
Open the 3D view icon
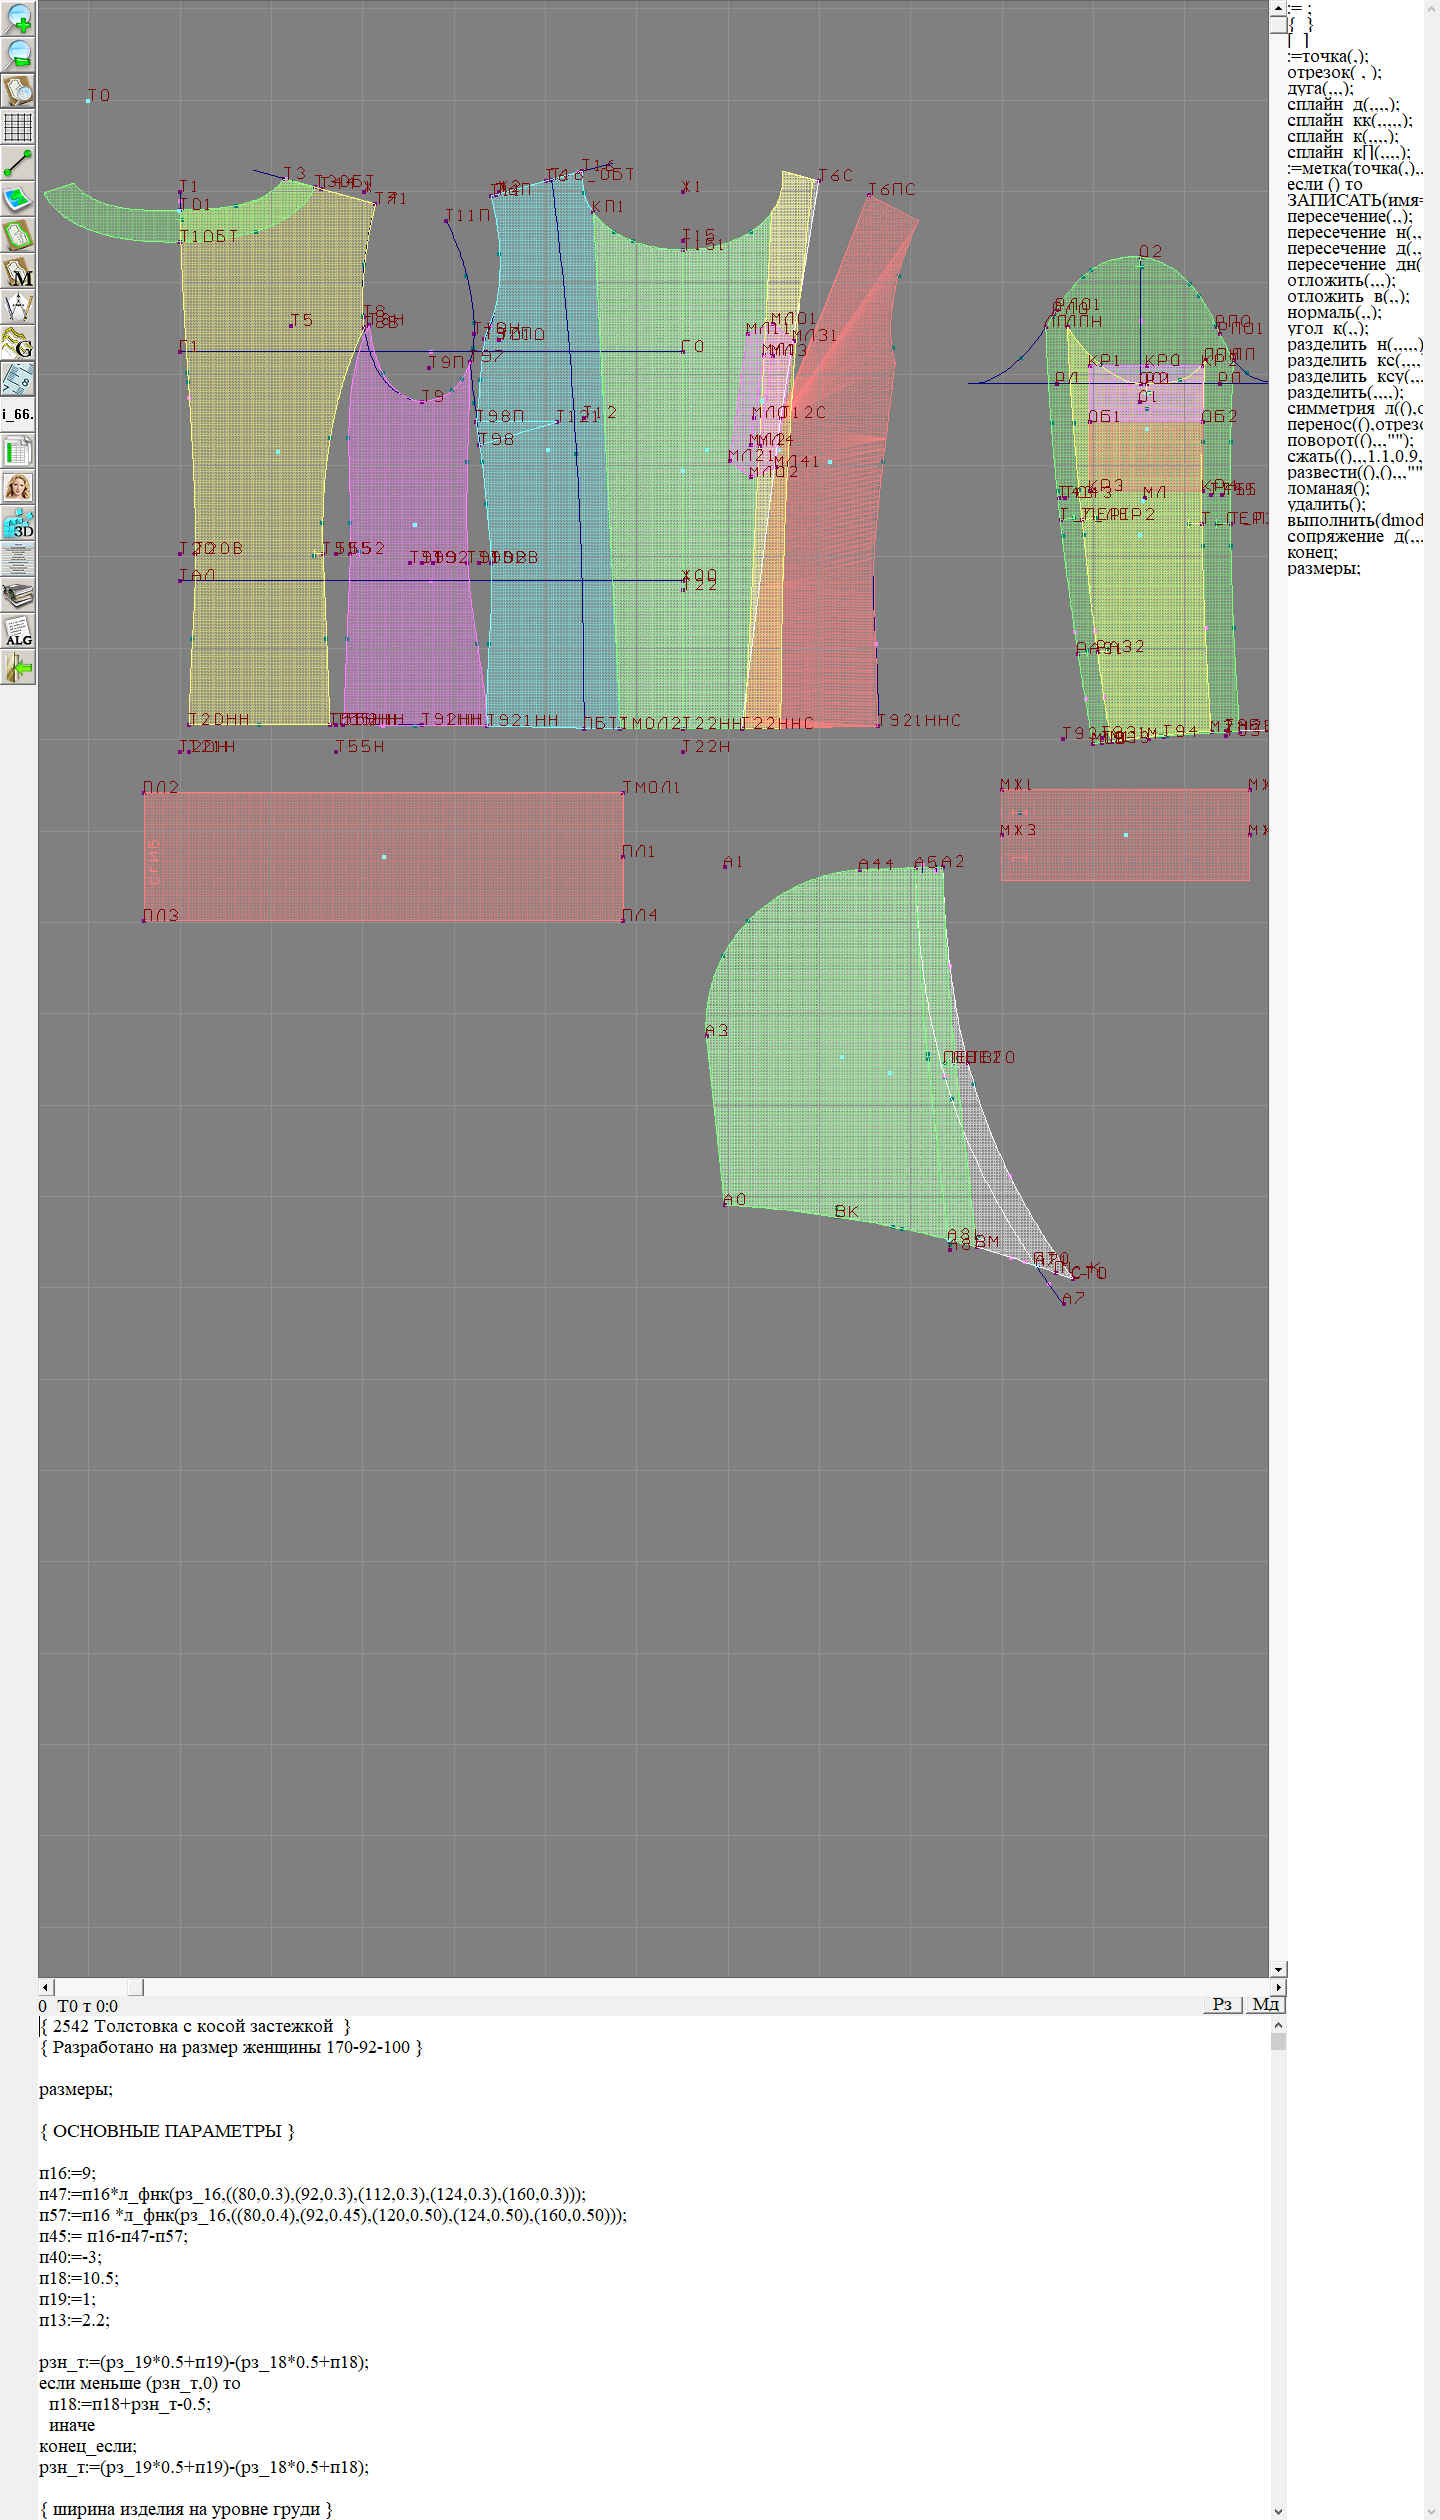(18, 523)
